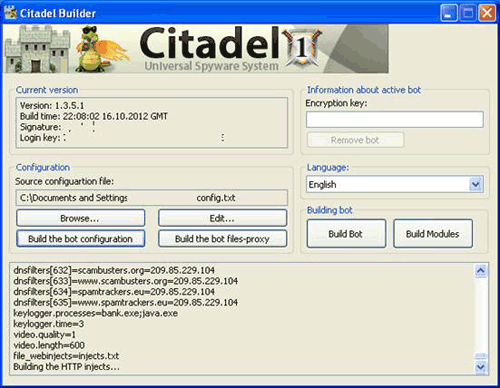
Task: Minimize the Citadel Builder window
Action: coord(448,13)
